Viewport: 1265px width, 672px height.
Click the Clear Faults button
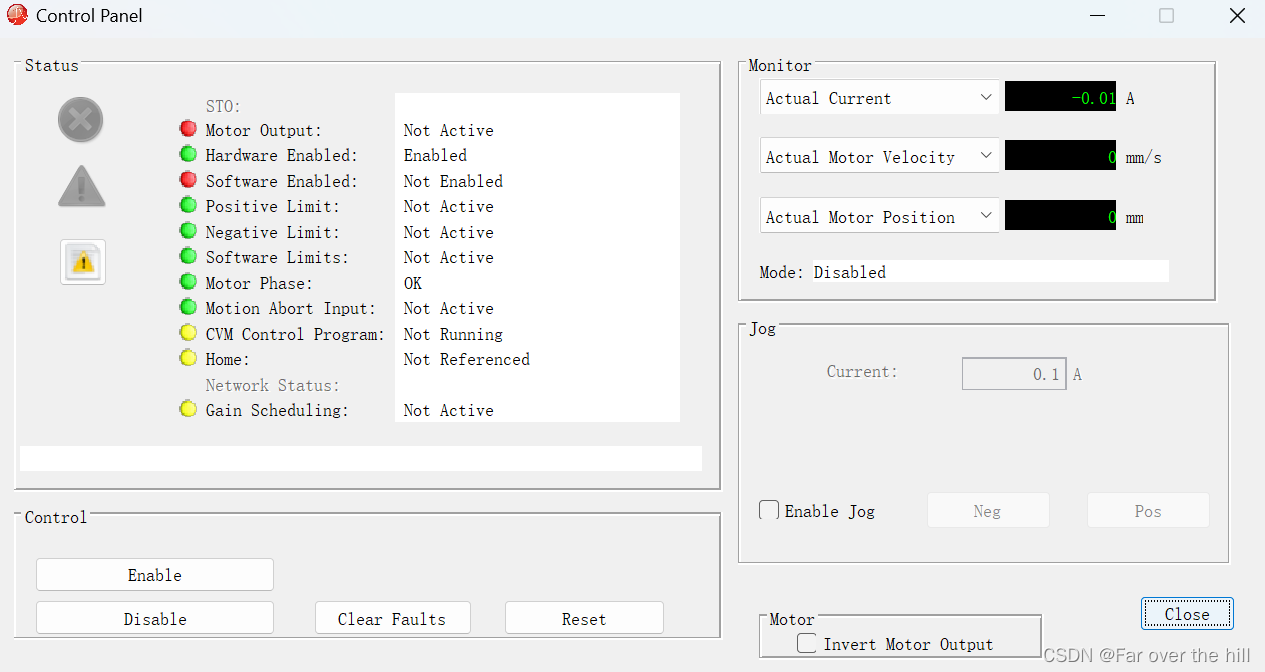(392, 618)
